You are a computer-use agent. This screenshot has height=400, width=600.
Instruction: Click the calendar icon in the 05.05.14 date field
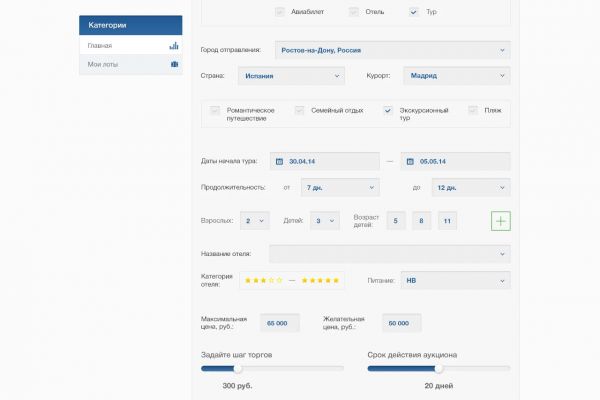pyautogui.click(x=410, y=162)
